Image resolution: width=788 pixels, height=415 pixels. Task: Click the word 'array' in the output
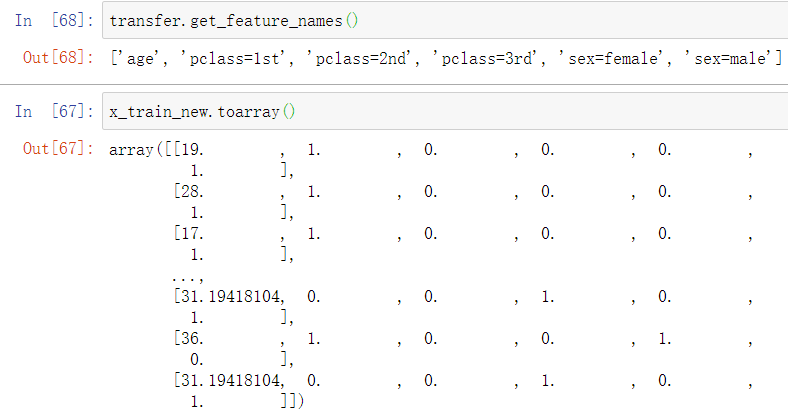[132, 149]
